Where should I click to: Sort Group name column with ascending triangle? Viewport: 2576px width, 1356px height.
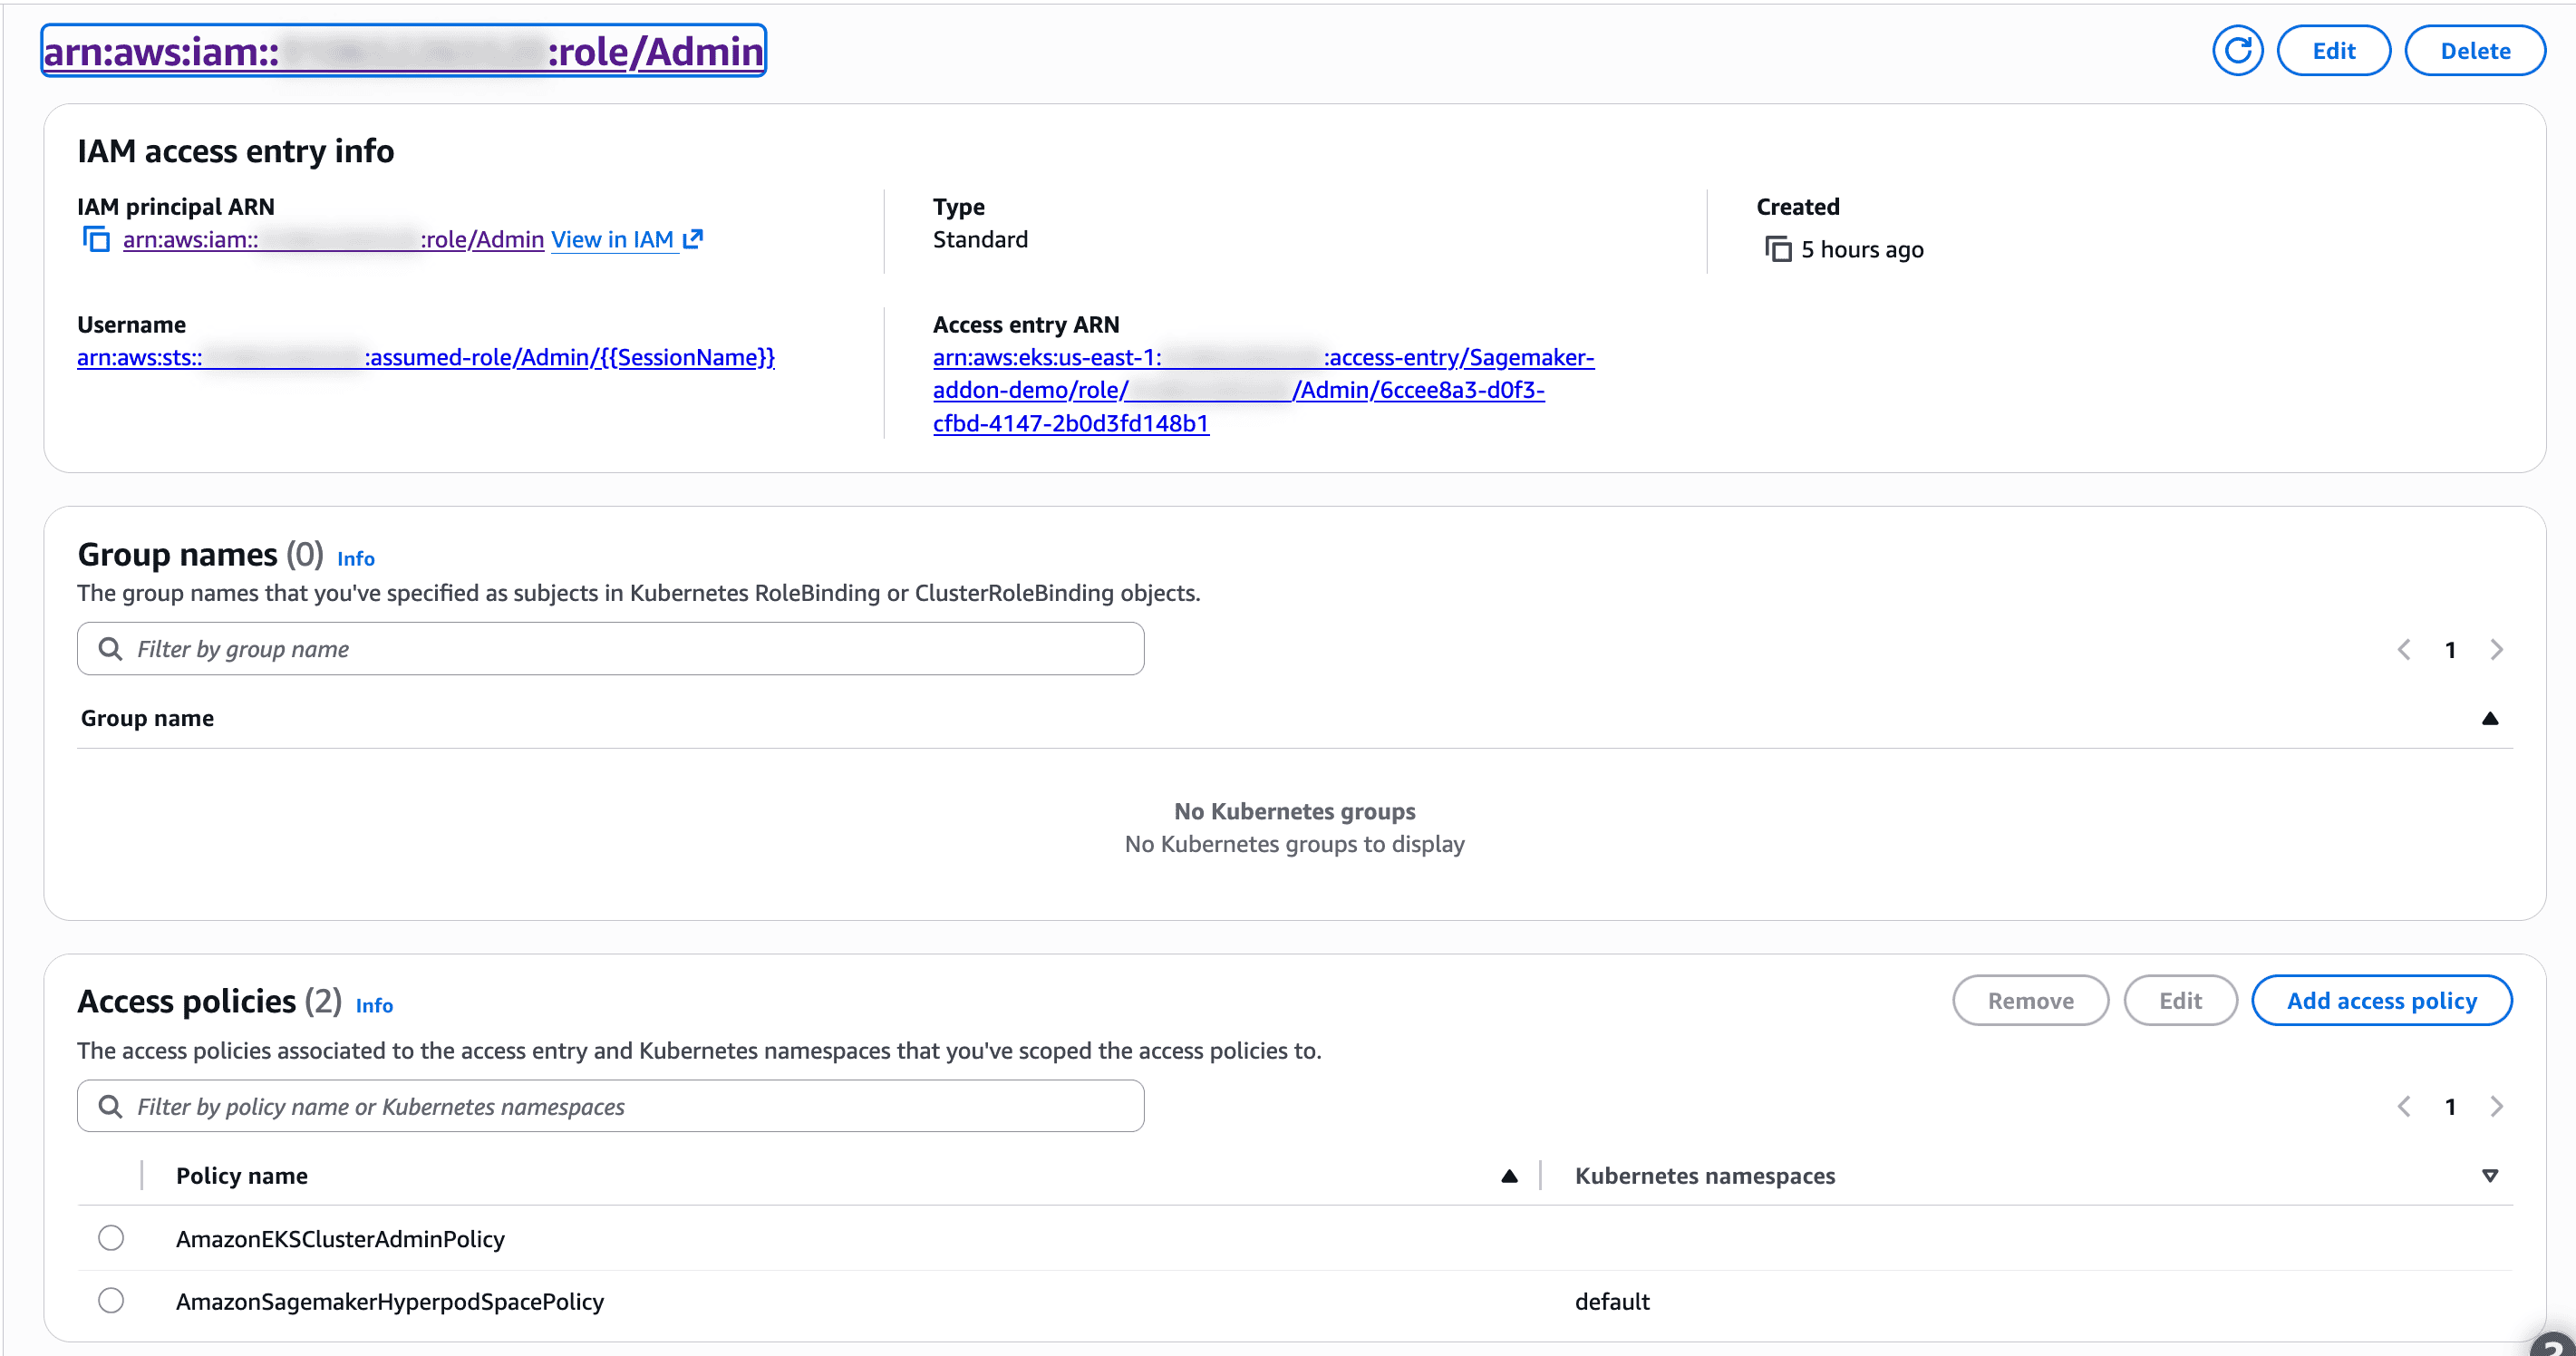point(2490,718)
